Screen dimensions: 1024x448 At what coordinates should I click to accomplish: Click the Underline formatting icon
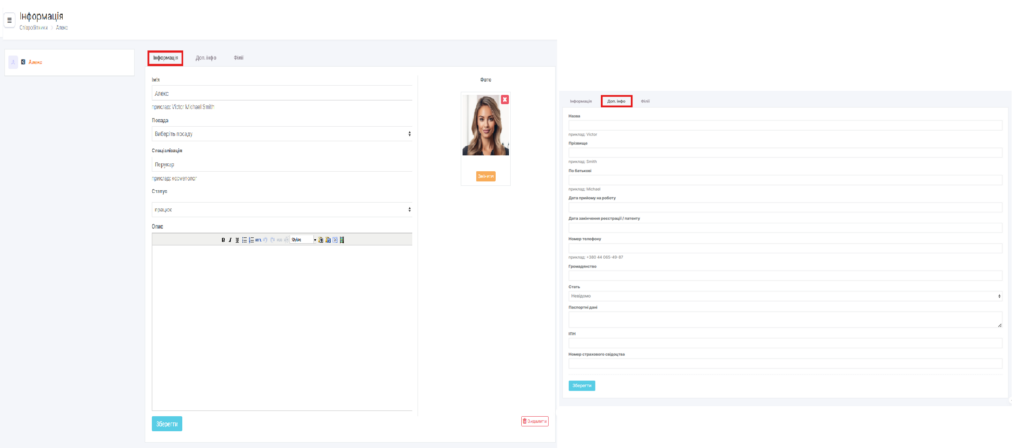pos(237,240)
